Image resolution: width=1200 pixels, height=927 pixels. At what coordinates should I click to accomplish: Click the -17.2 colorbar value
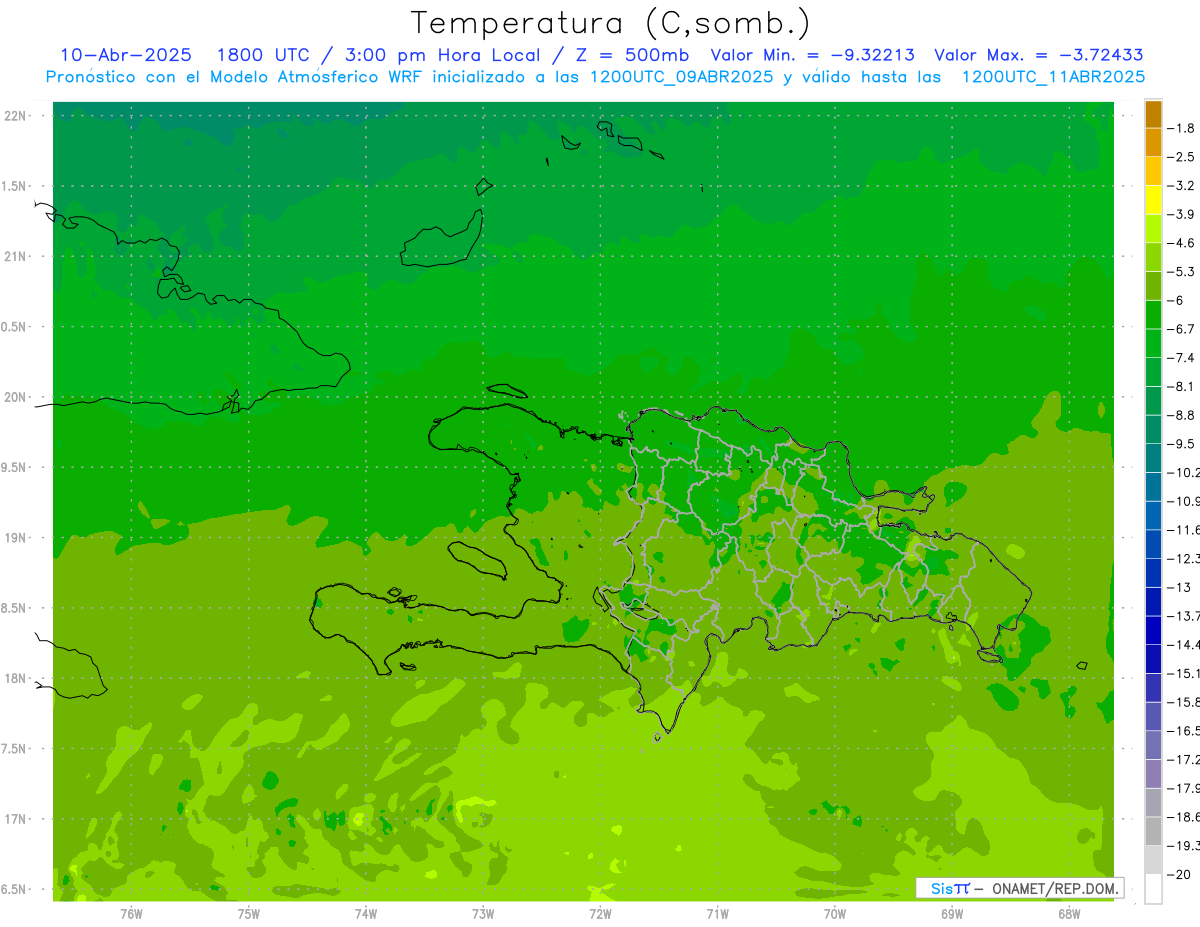pos(1183,760)
